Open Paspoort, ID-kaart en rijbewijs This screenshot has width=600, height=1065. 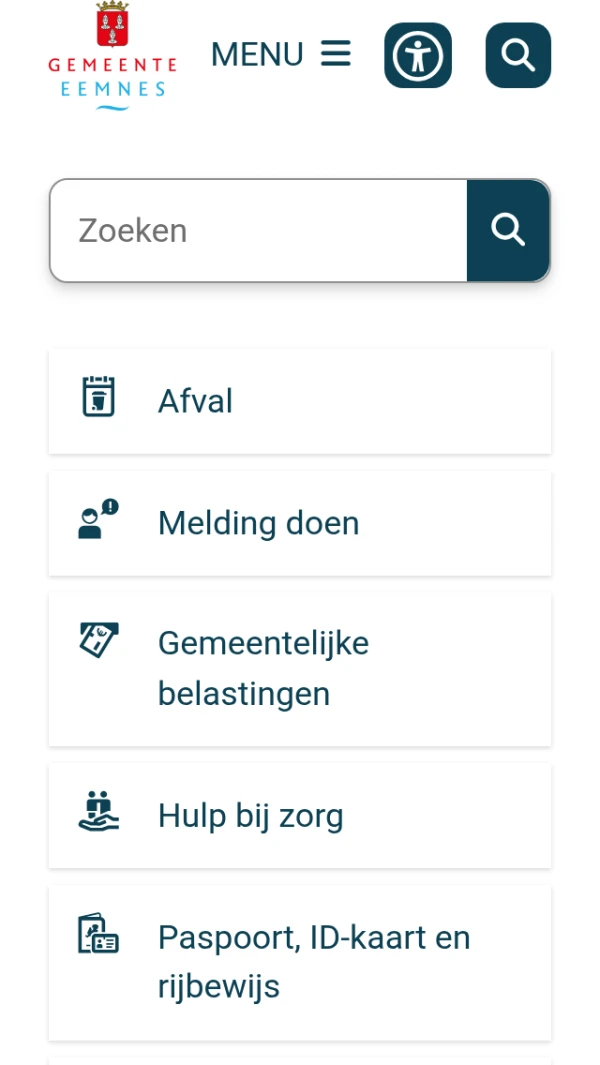(313, 938)
